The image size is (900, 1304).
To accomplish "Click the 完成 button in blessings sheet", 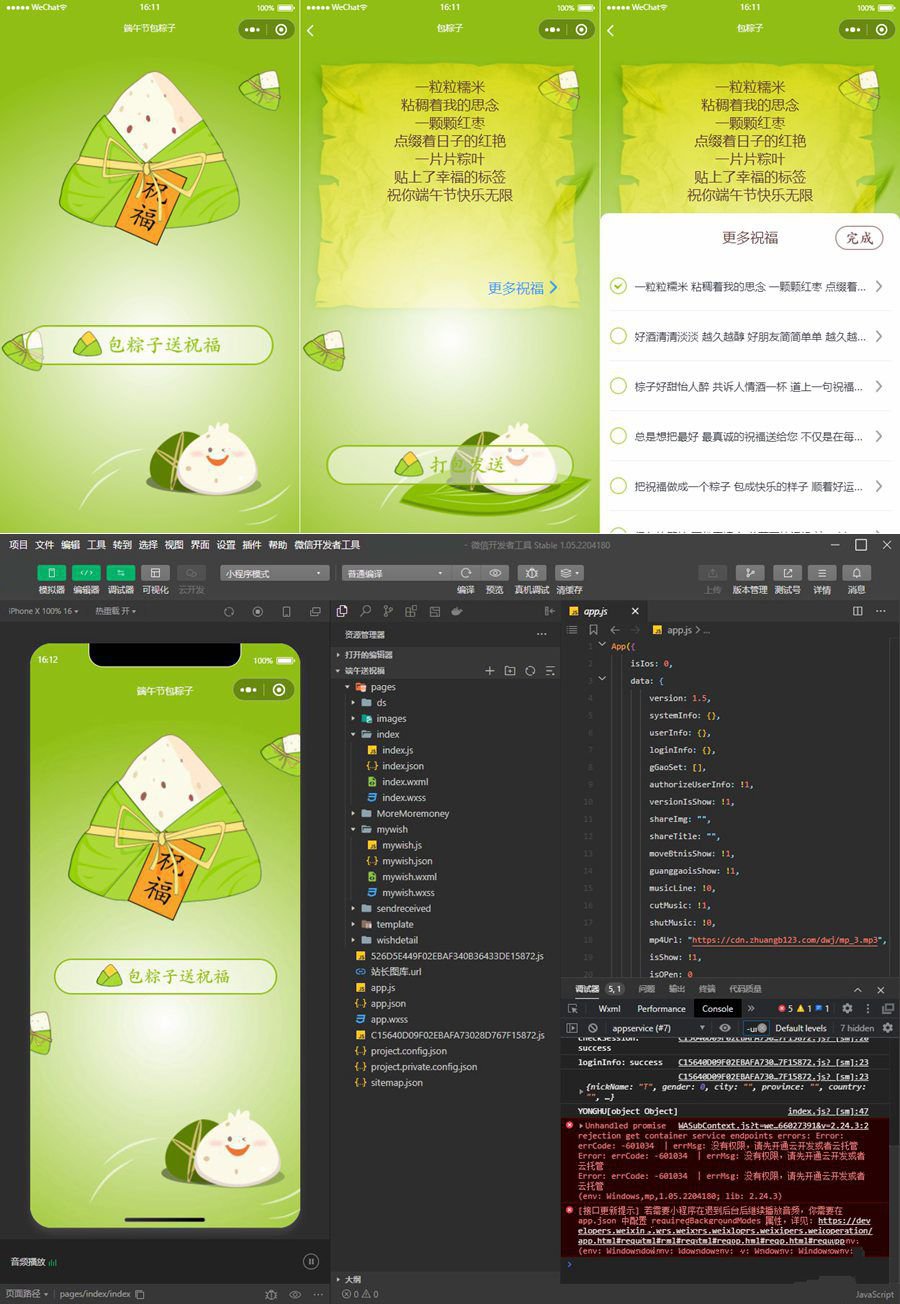I will coord(859,237).
